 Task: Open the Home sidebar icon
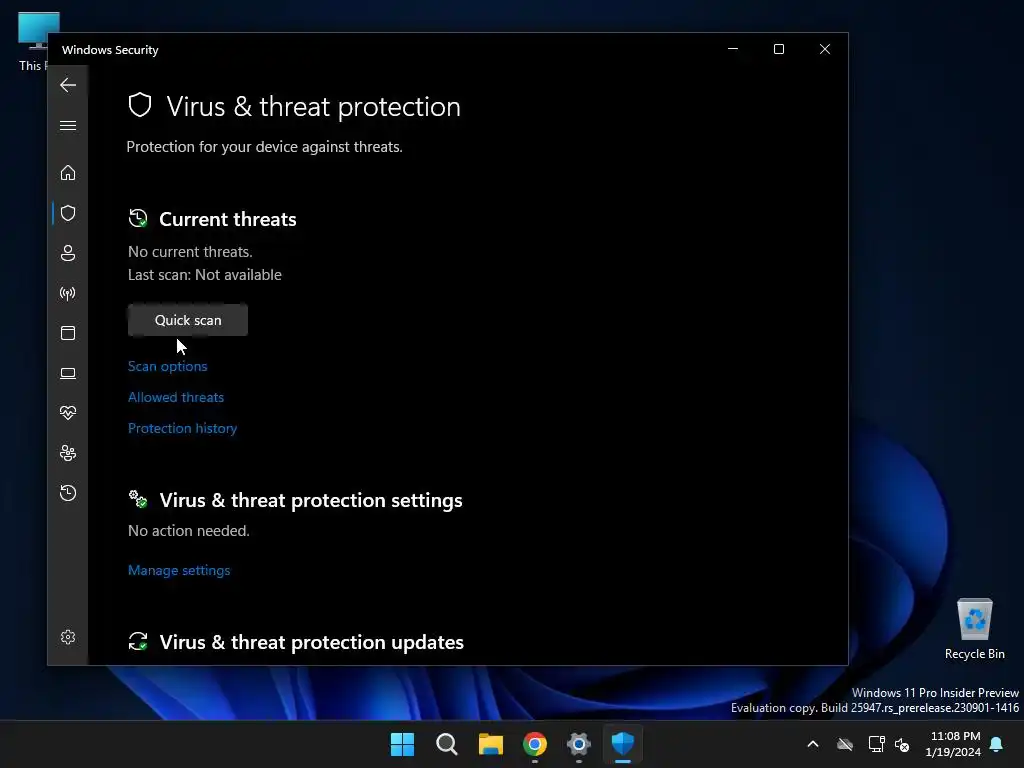[x=68, y=173]
